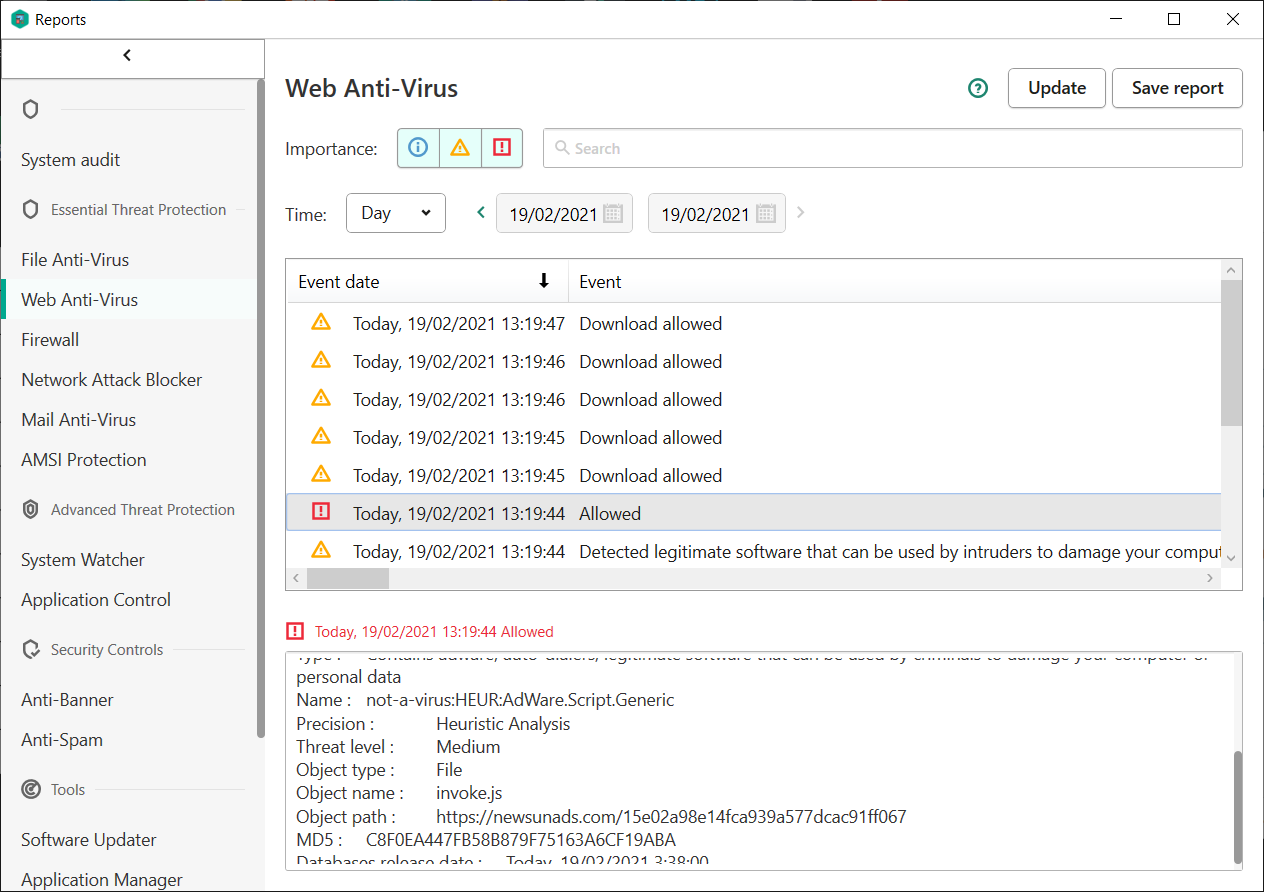Click the Essential Threat Protection shield icon
The width and height of the screenshot is (1264, 892).
(31, 210)
